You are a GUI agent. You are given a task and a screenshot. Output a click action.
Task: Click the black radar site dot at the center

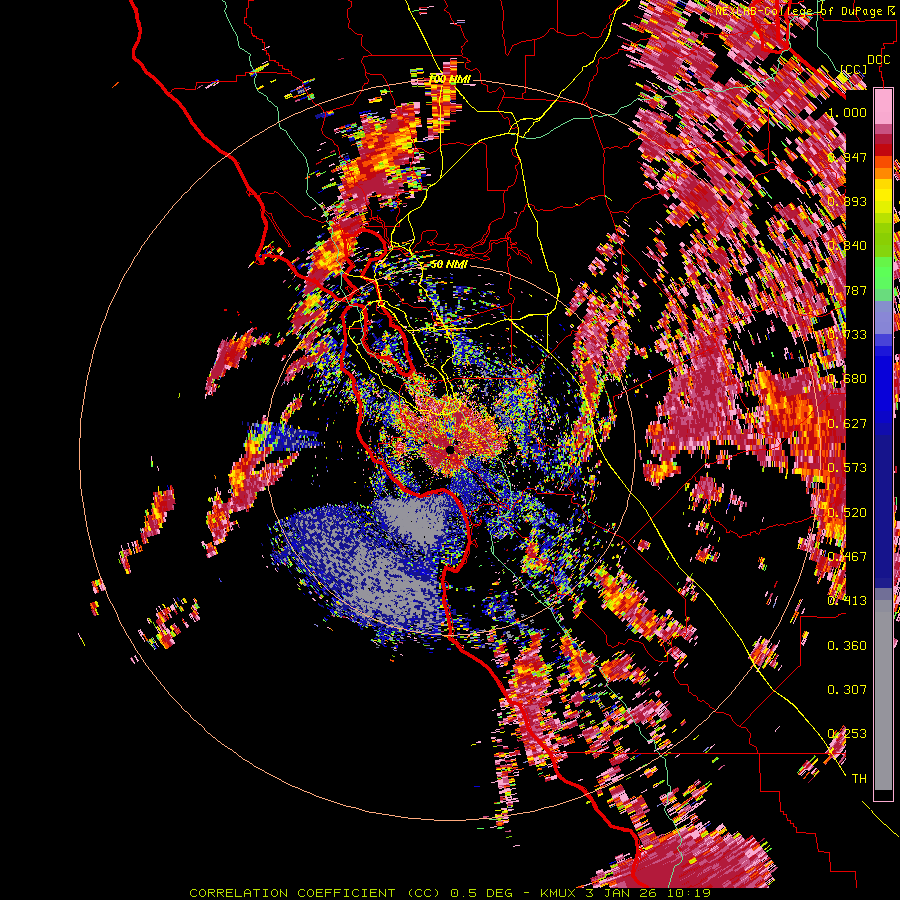[450, 450]
